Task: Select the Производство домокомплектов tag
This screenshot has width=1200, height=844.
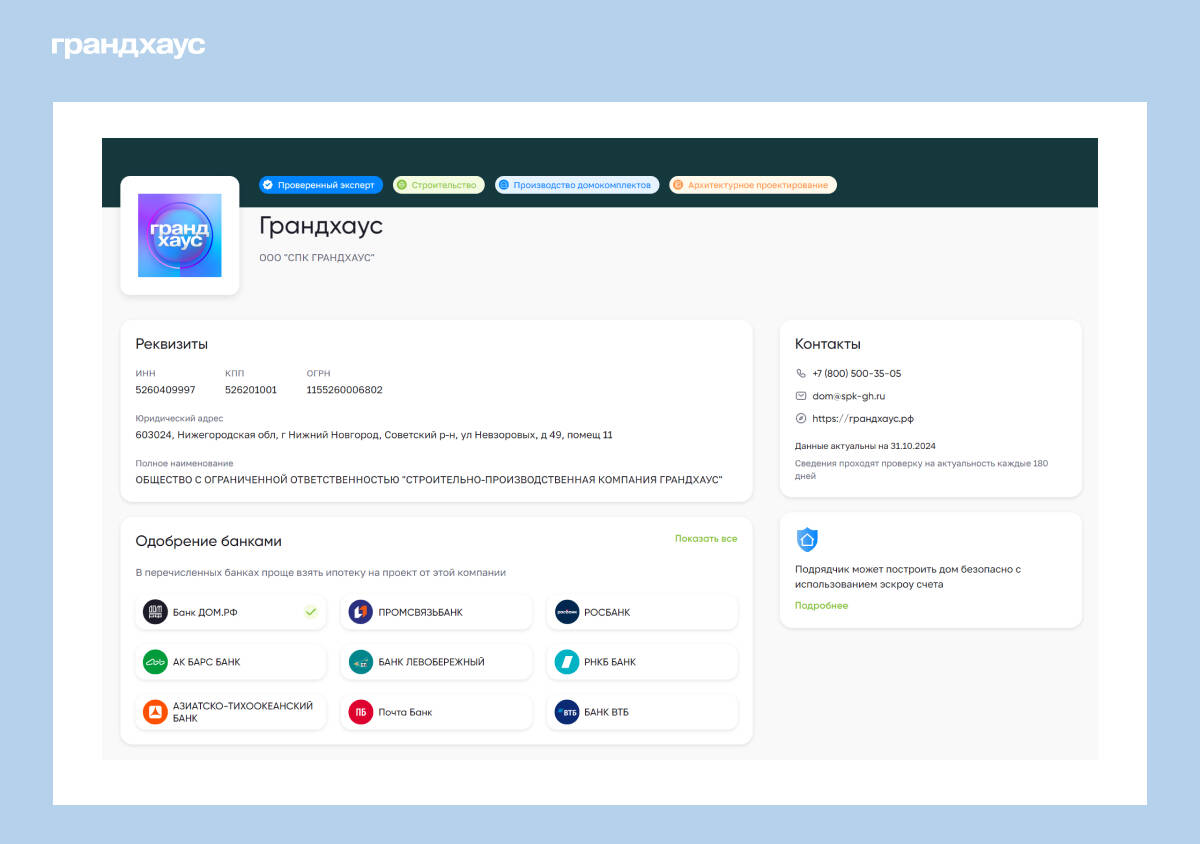Action: (x=576, y=185)
